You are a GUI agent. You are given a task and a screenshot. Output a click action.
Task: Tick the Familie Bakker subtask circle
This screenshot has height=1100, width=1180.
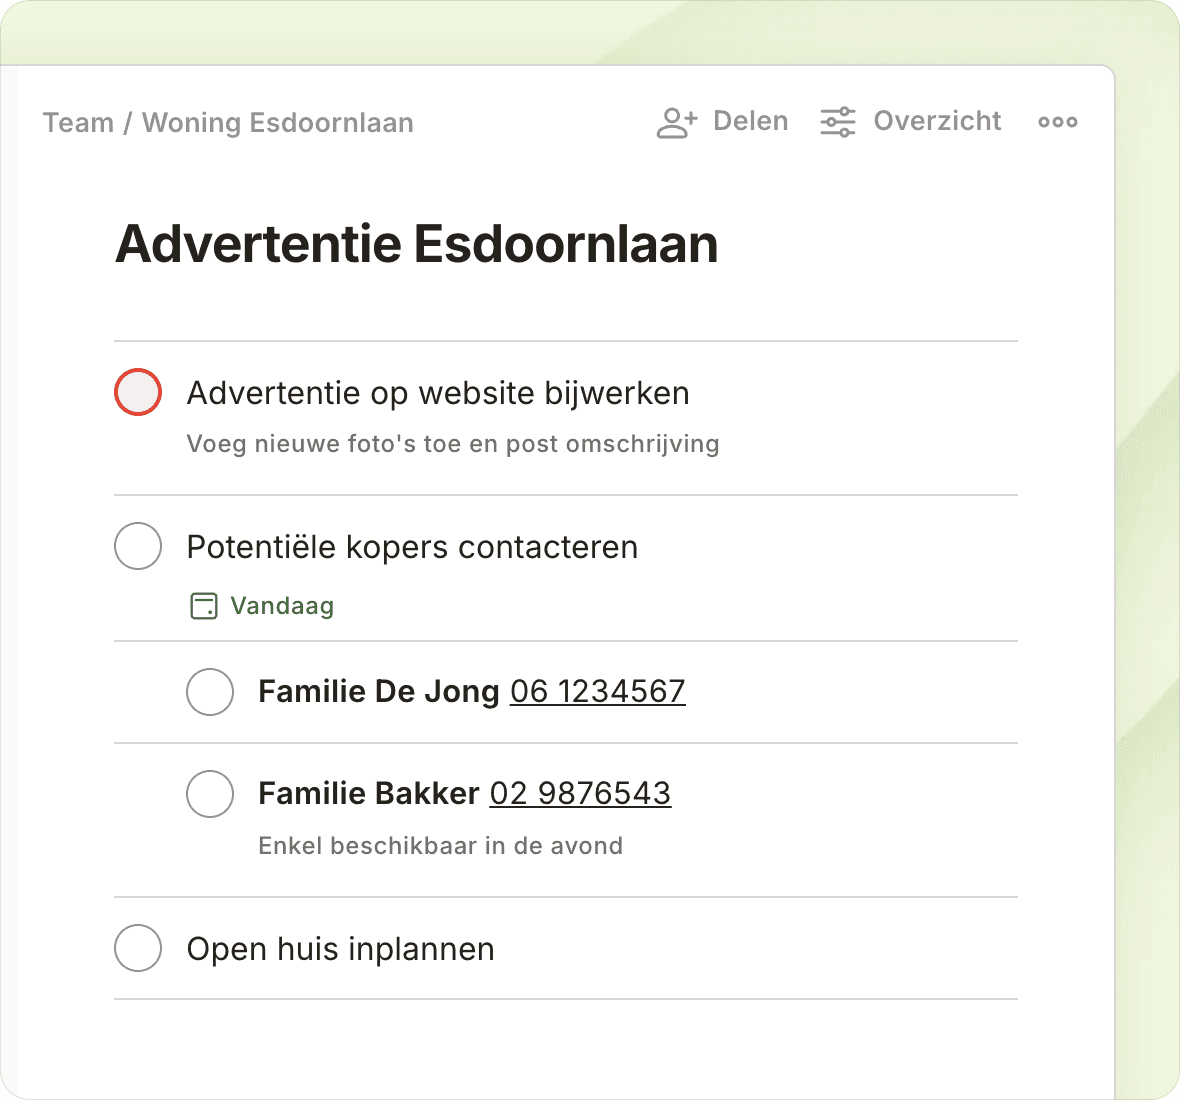point(210,794)
